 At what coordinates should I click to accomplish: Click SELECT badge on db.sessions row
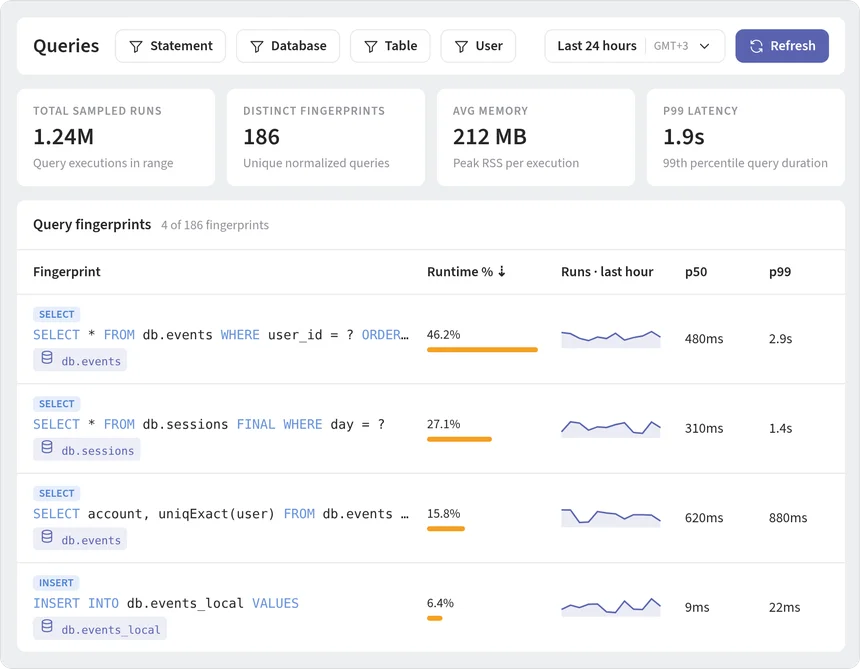pos(56,404)
